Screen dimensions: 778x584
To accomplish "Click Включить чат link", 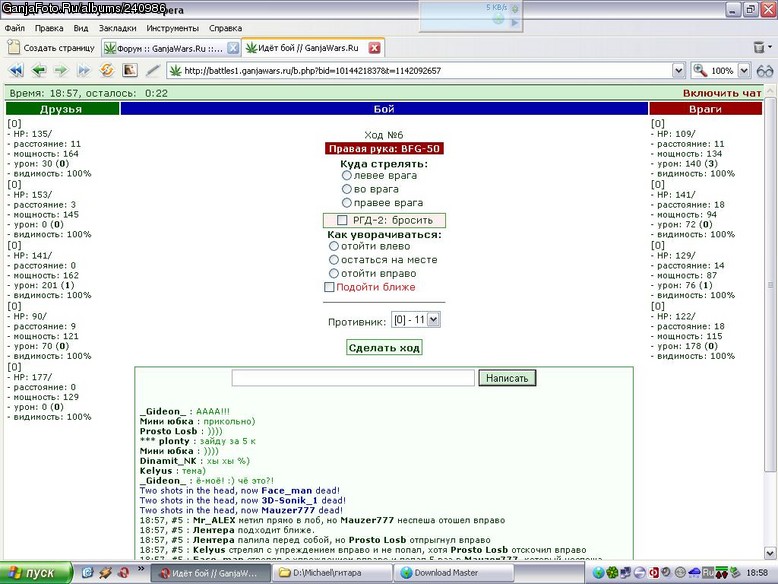I will [x=722, y=93].
